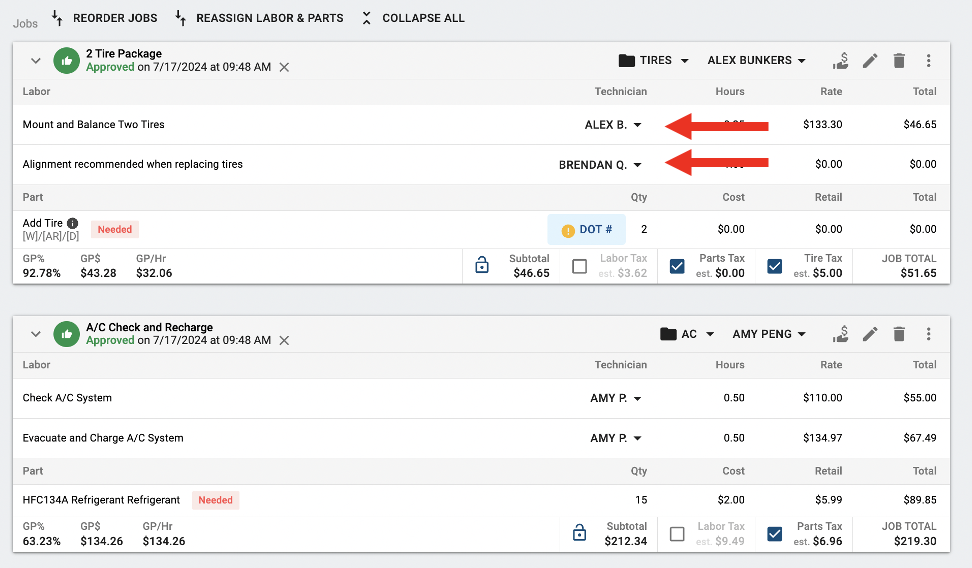The height and width of the screenshot is (568, 972).
Task: Click the payment hand icon for 2 Tire Package
Action: pyautogui.click(x=841, y=60)
